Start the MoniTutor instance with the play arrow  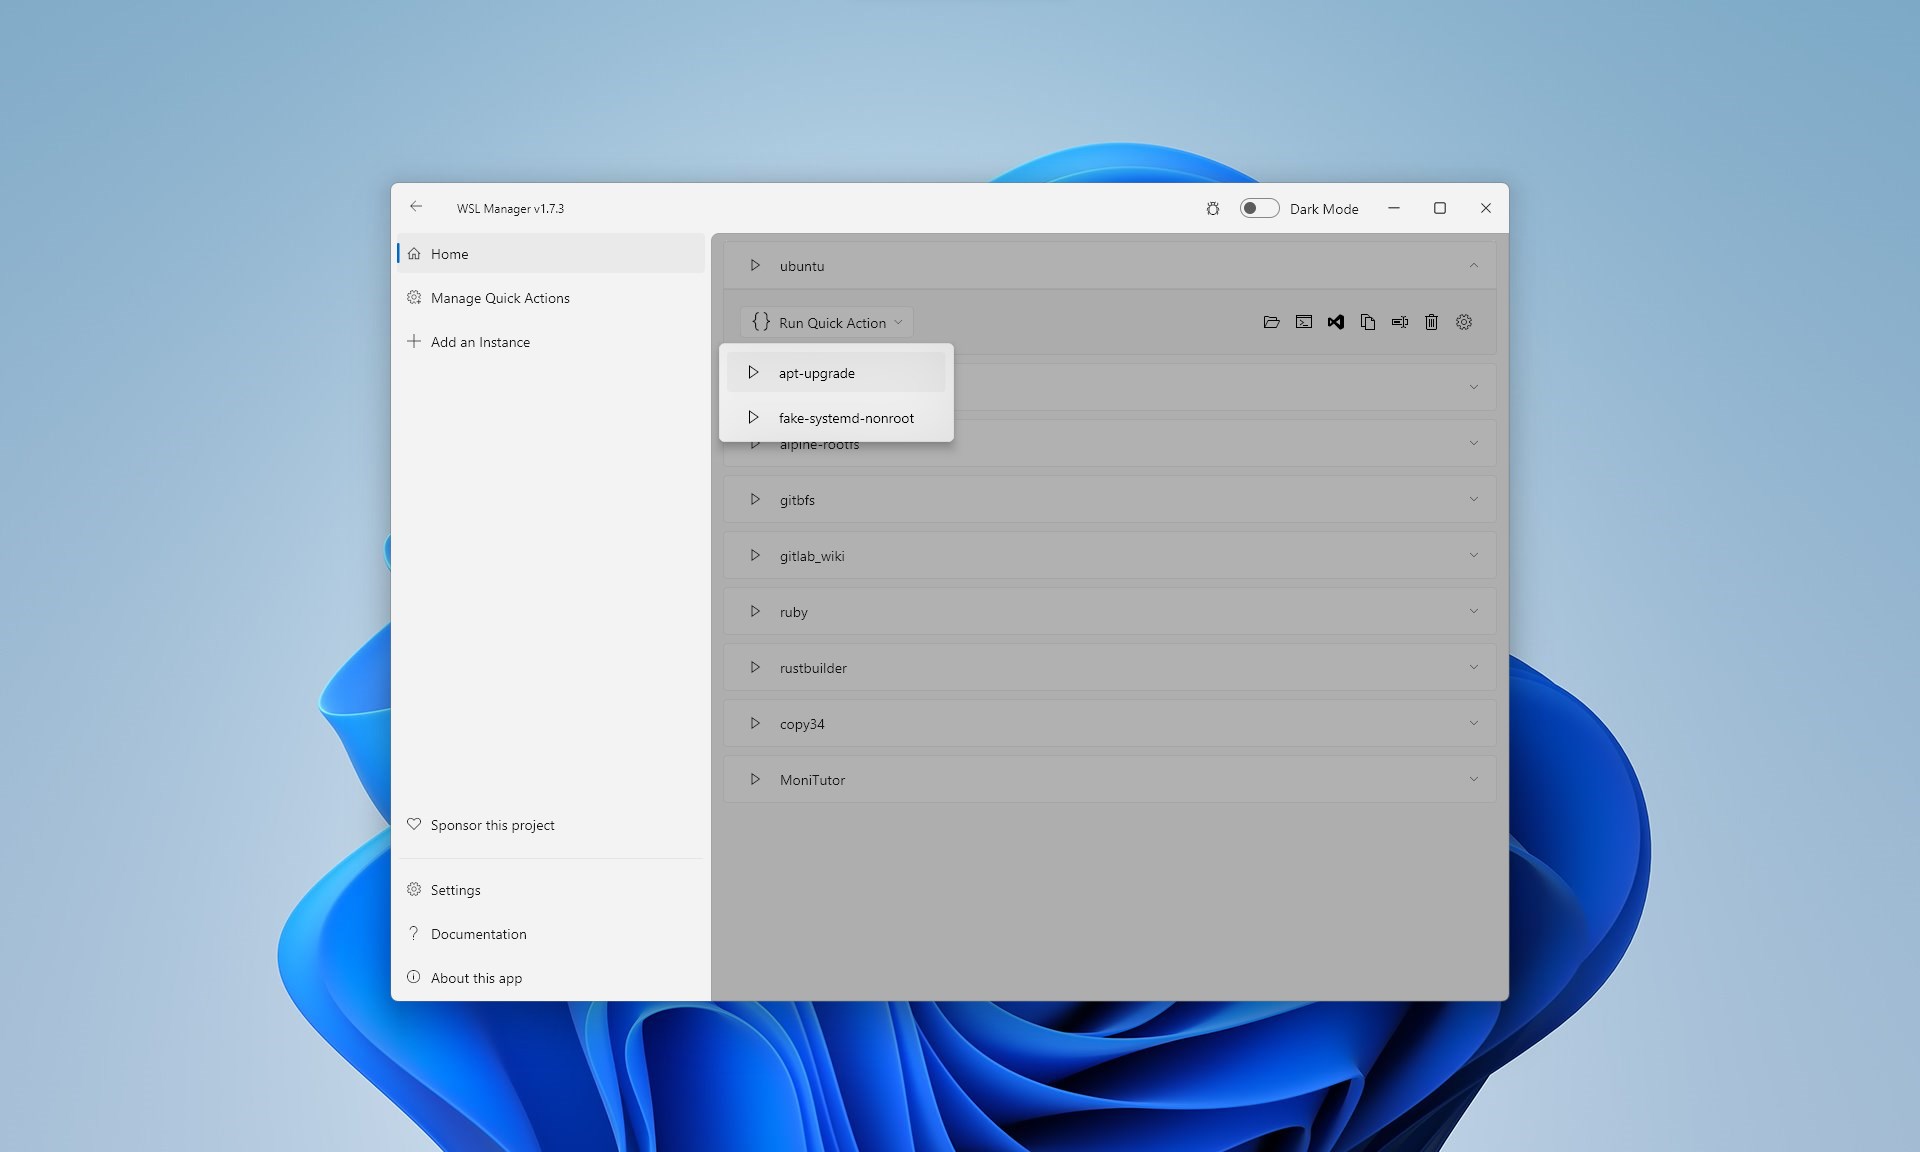tap(754, 779)
